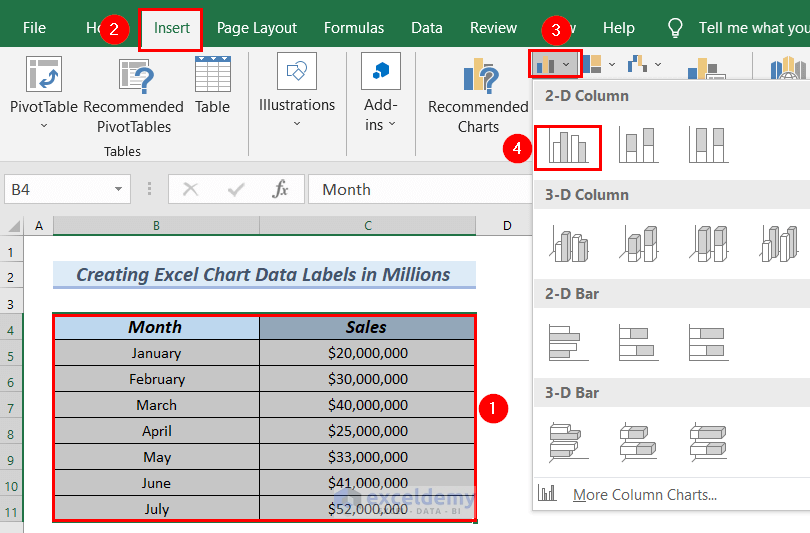This screenshot has height=533, width=810.
Task: Select the Clustered Column chart icon
Action: [568, 147]
